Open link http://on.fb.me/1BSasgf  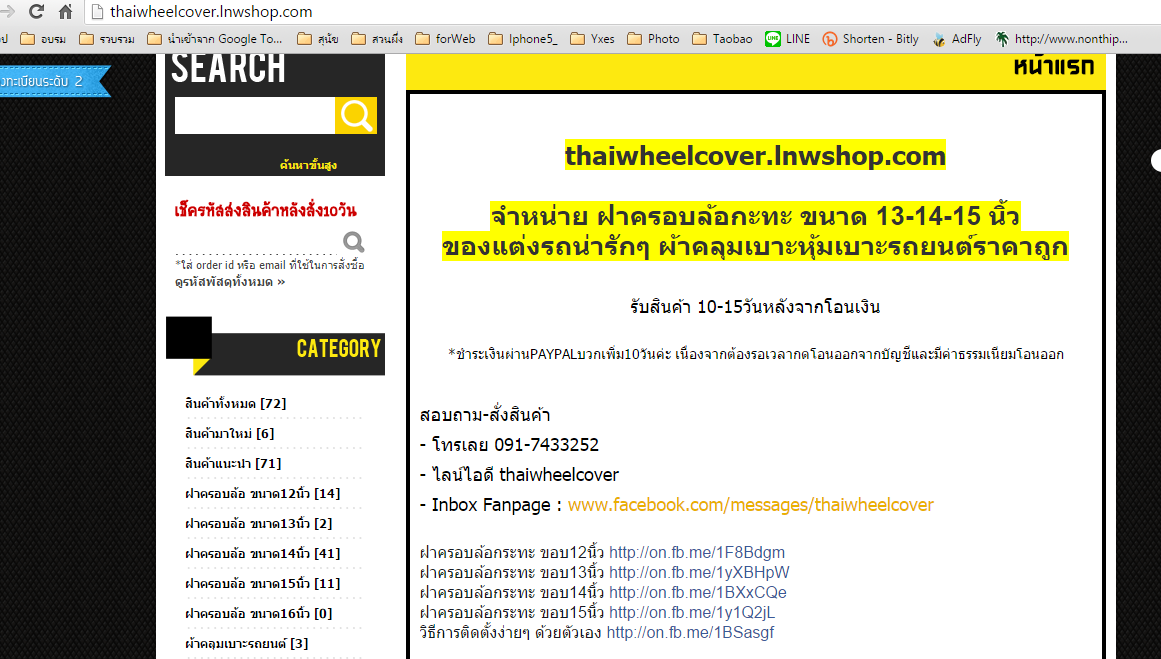[x=690, y=632]
